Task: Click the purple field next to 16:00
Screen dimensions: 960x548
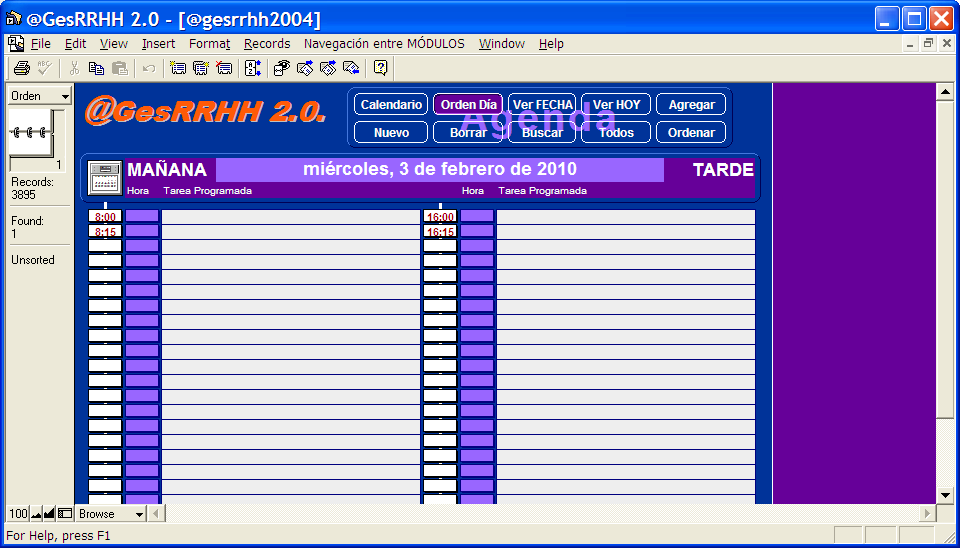Action: point(477,217)
